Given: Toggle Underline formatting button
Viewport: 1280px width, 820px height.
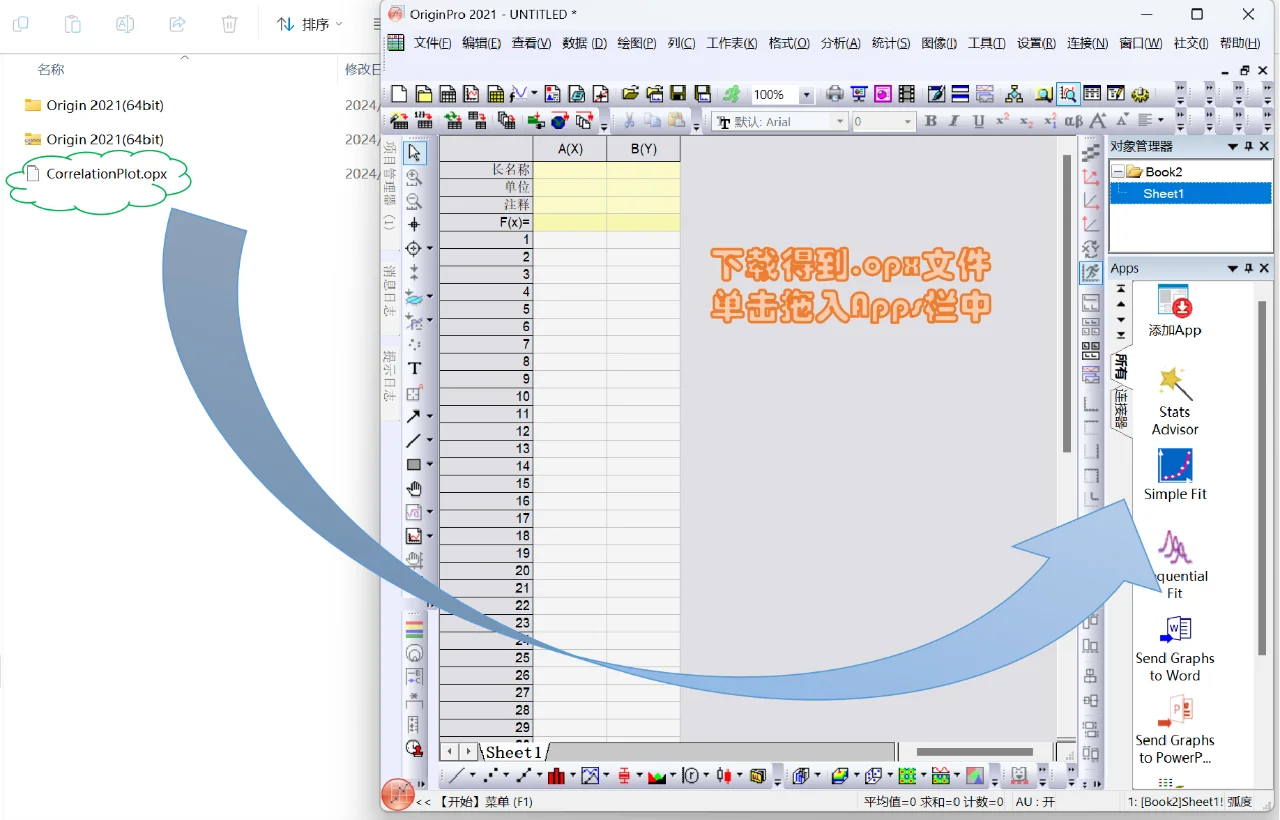Looking at the screenshot, I should [978, 121].
